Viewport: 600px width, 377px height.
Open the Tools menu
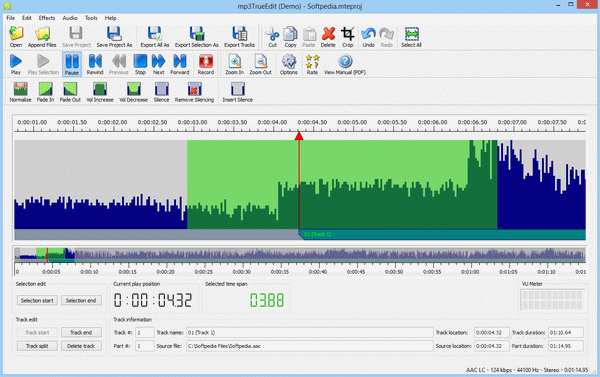(91, 18)
